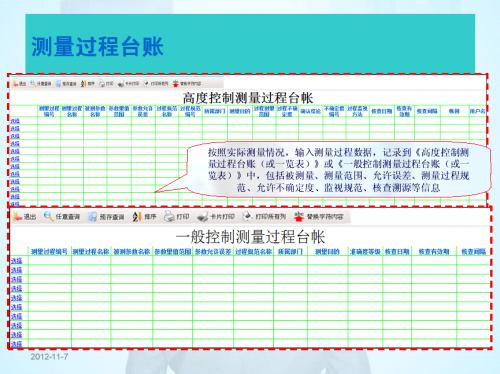This screenshot has width=500, height=374.
Task: Click 退出 icon in 一般控制 toolbar
Action: (x=17, y=217)
